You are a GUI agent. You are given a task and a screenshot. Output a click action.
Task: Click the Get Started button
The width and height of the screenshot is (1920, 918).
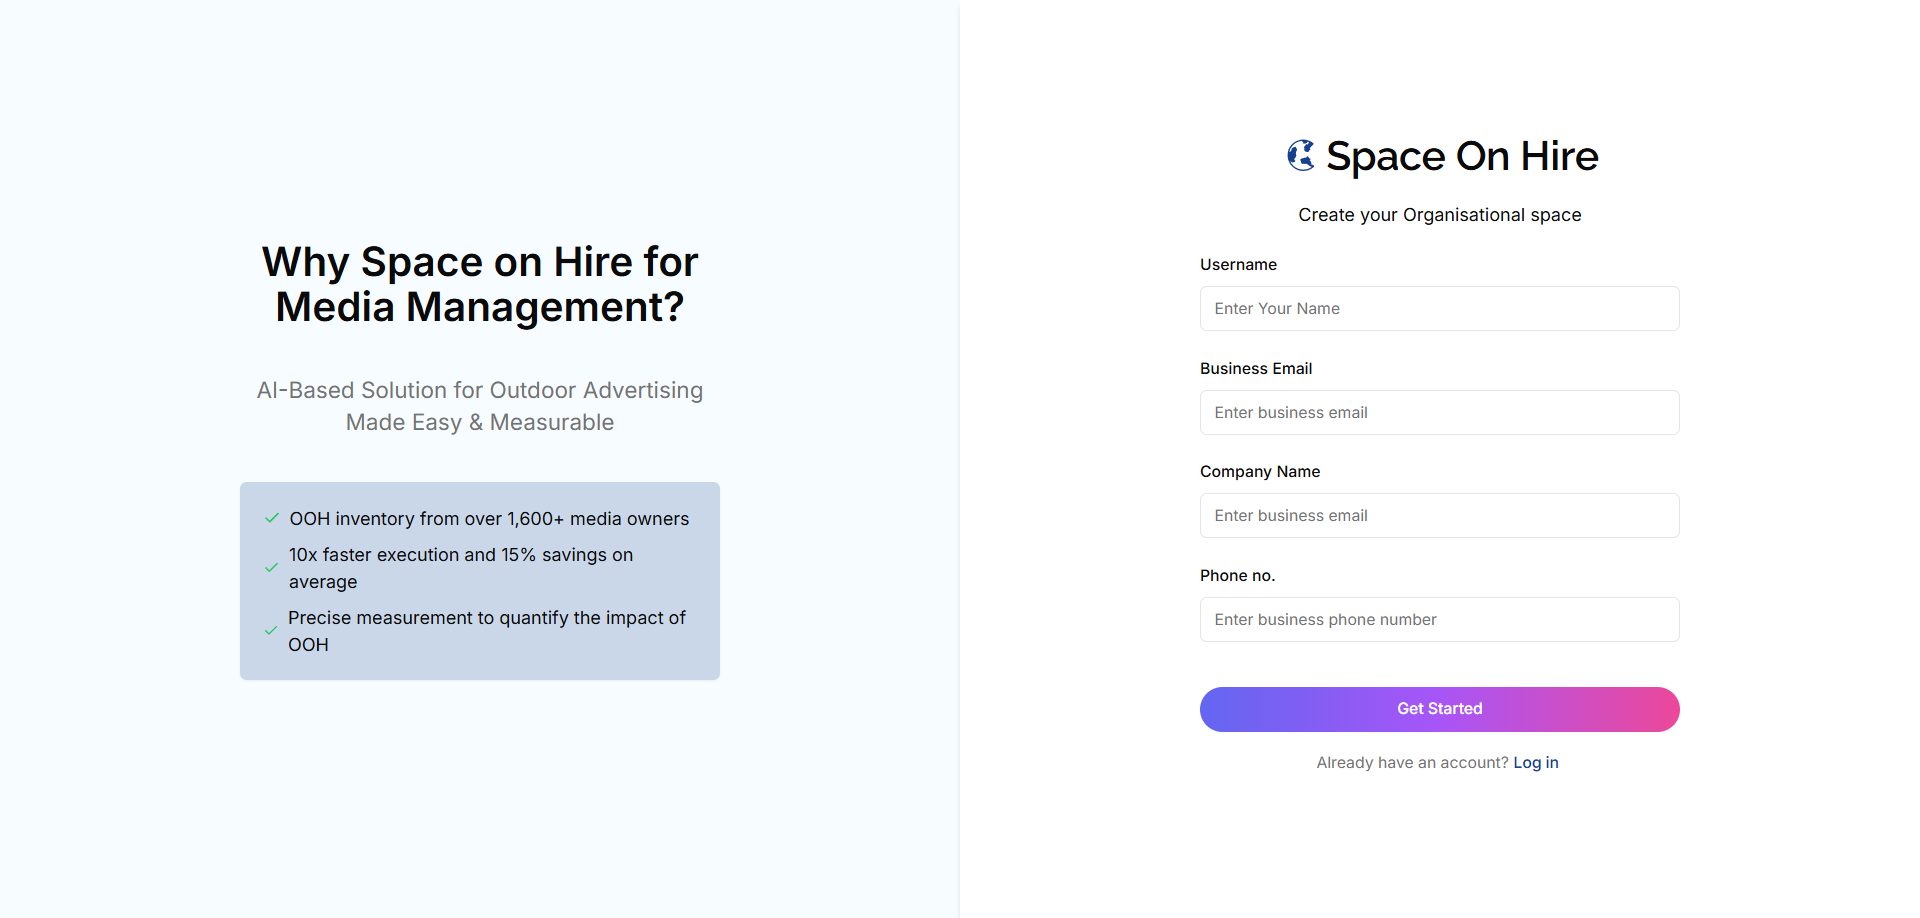[1439, 709]
